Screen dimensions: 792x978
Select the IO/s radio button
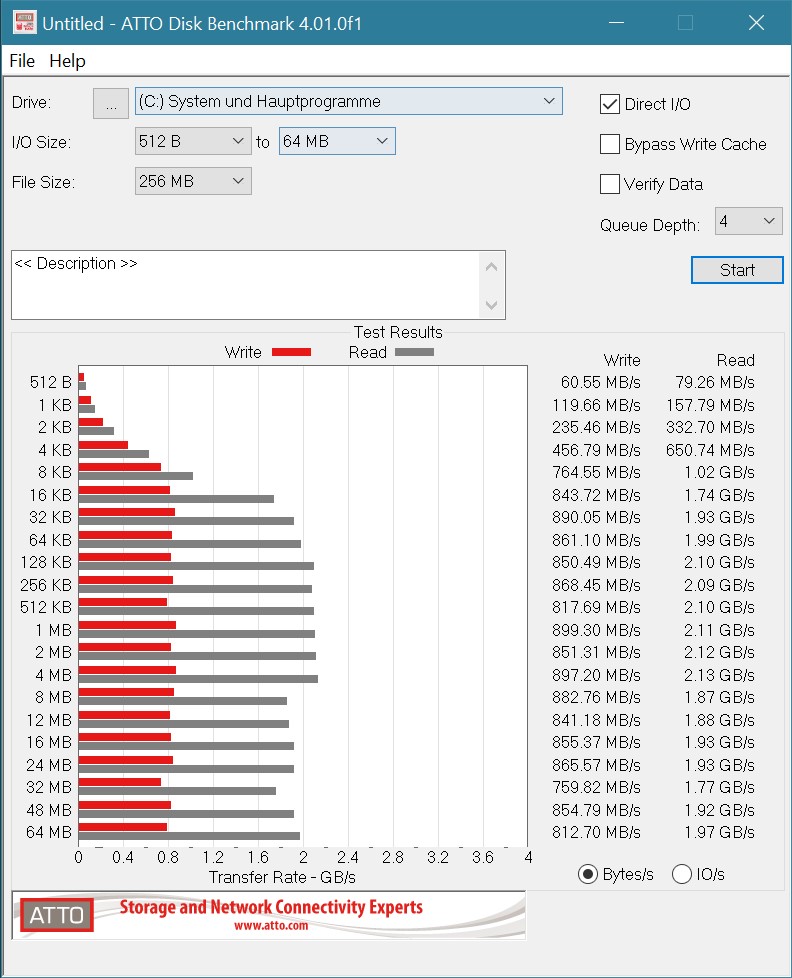pos(682,874)
